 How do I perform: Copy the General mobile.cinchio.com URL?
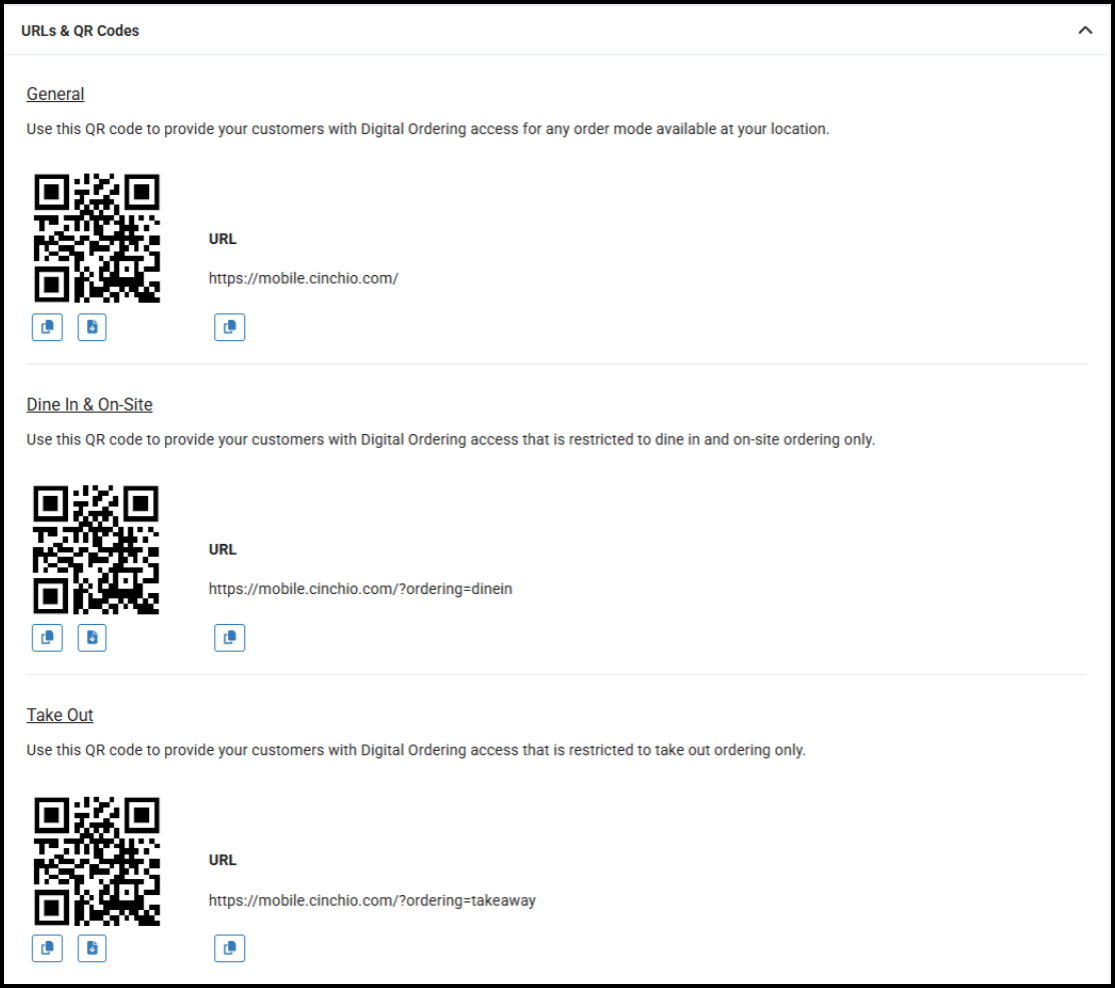coord(229,327)
